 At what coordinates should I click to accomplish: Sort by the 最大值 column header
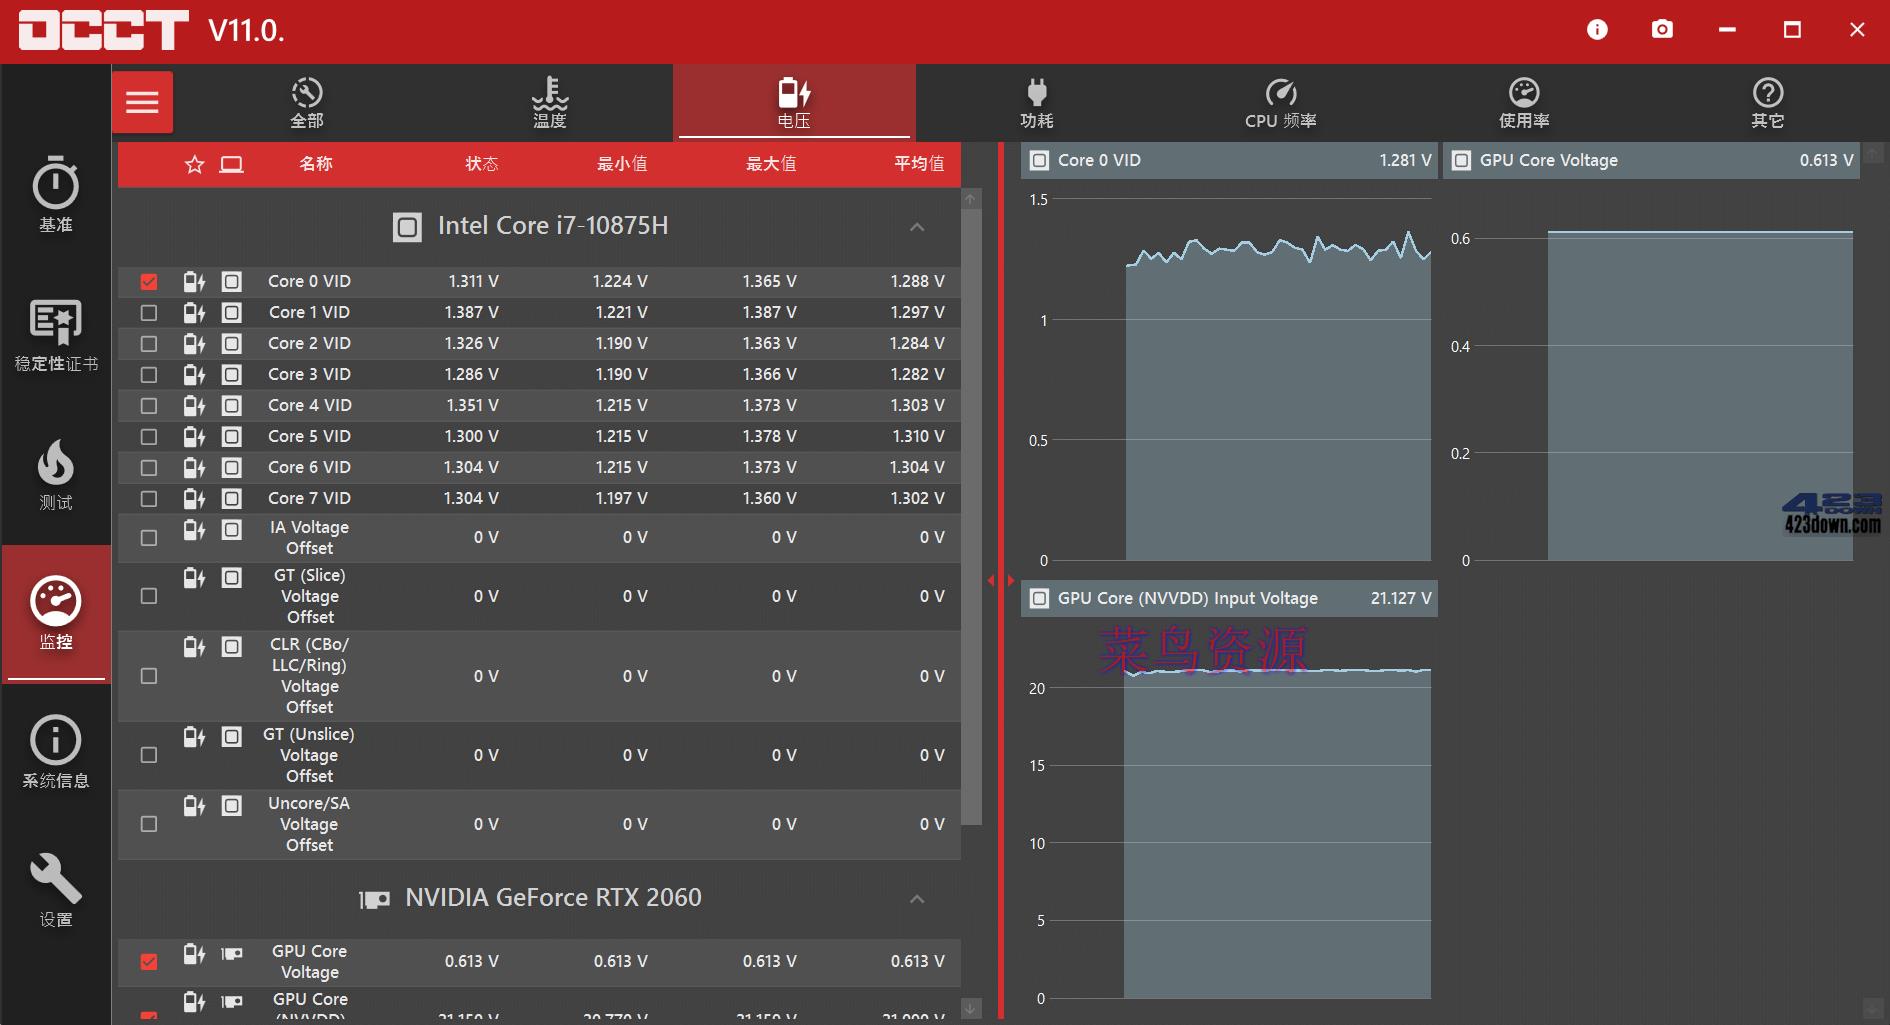(x=771, y=164)
